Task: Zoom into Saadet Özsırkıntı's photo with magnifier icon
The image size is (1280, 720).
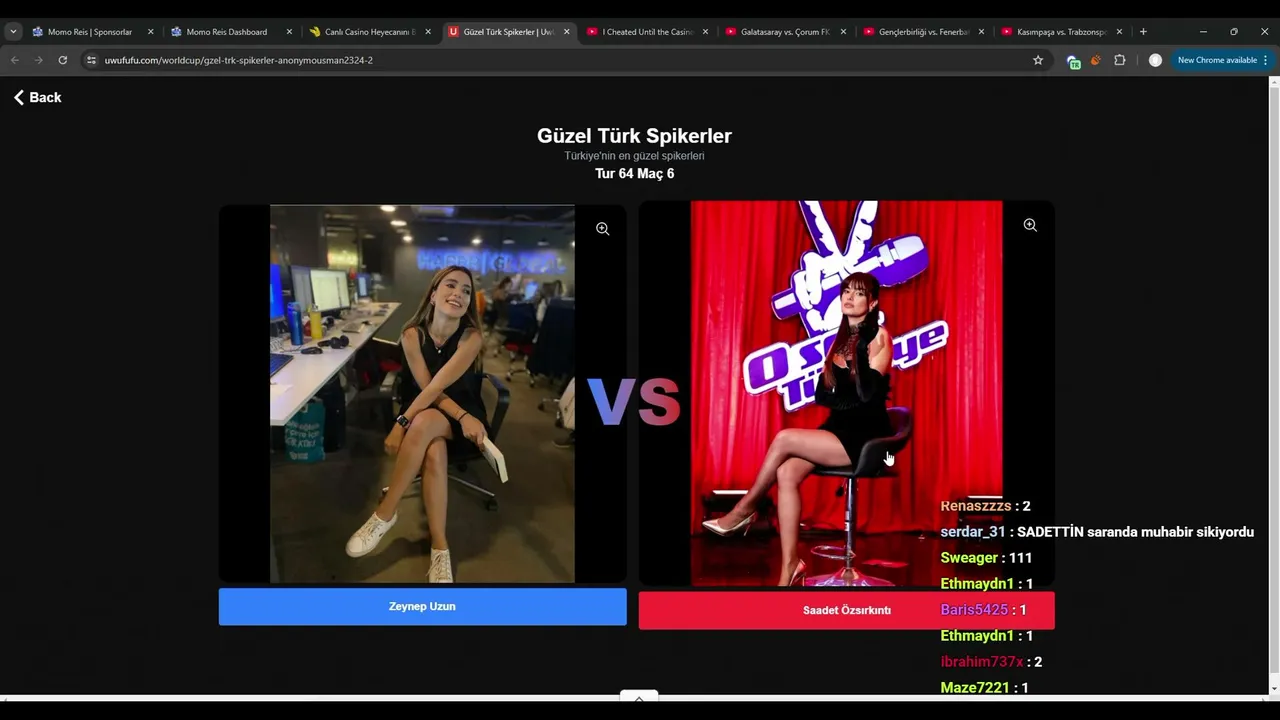Action: point(1030,225)
